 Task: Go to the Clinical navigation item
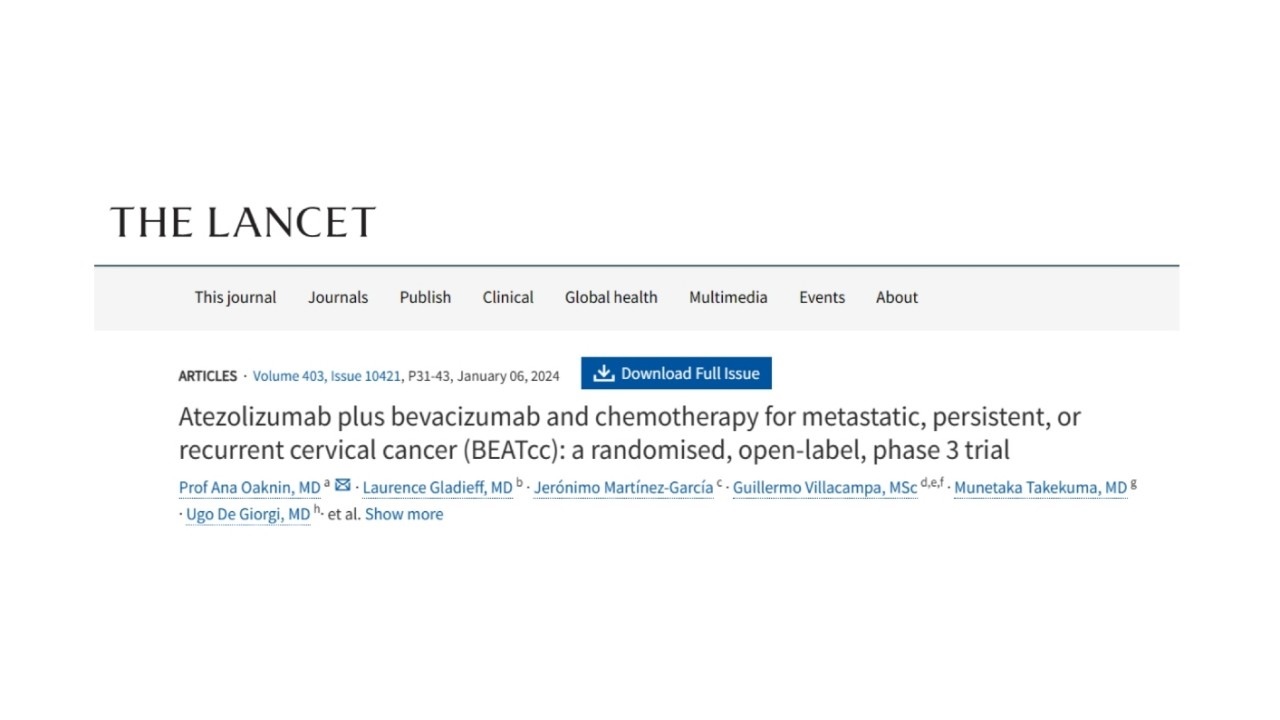(x=508, y=297)
